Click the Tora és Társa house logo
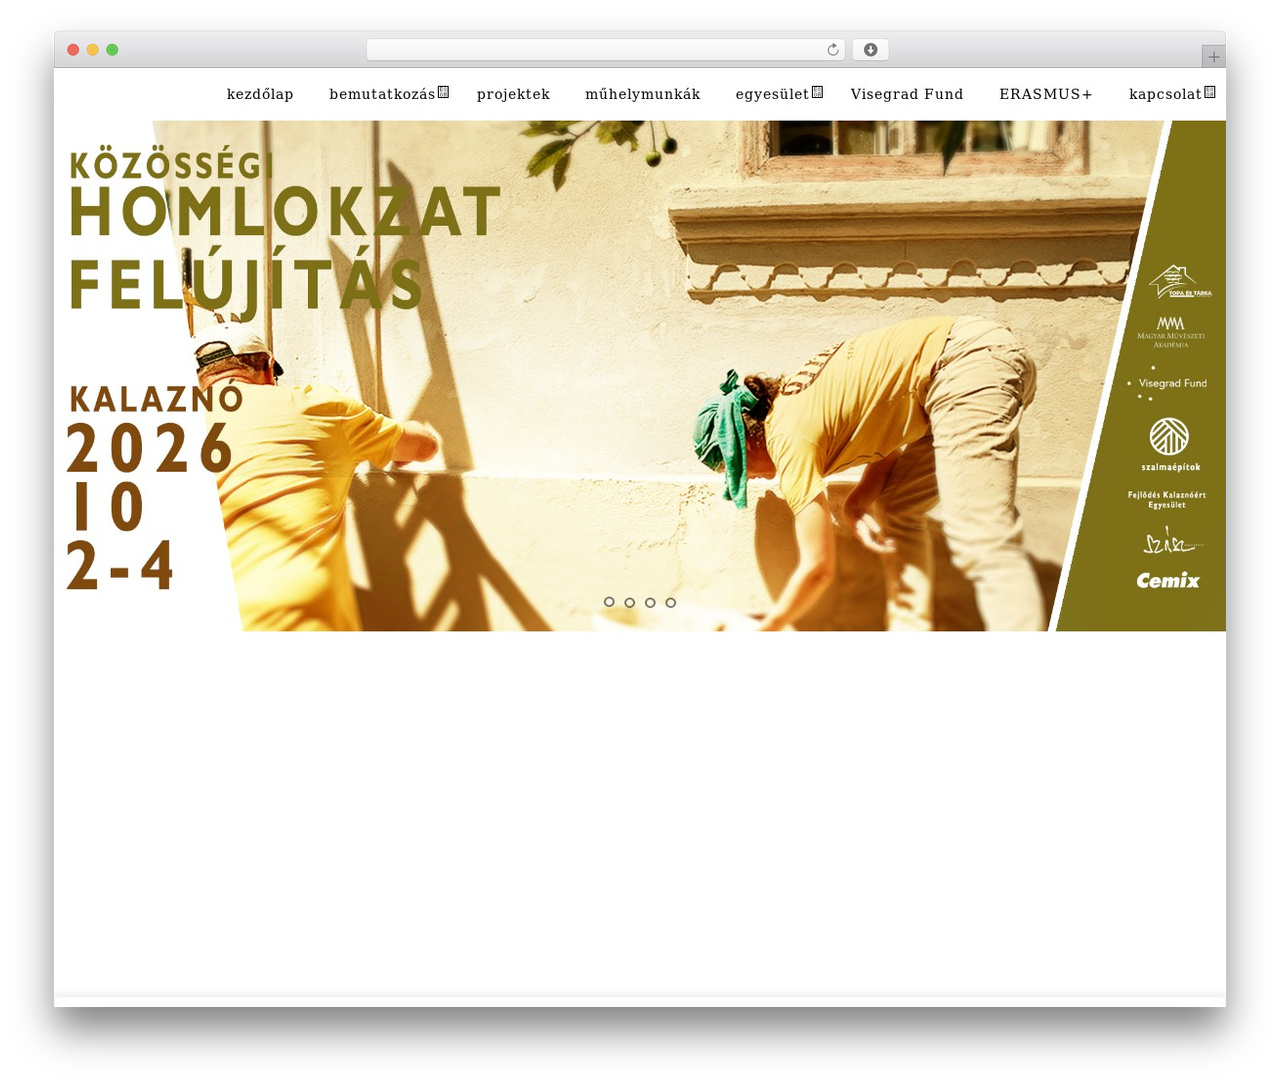The width and height of the screenshot is (1280, 1084). tap(1180, 281)
